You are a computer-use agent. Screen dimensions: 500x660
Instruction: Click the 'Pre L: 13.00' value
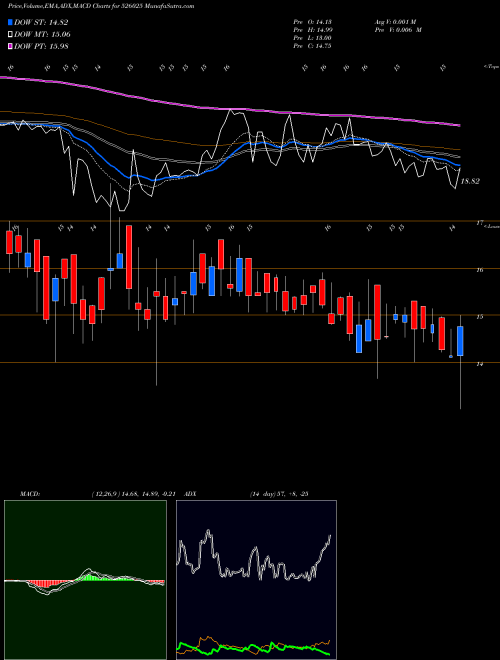click(x=313, y=38)
